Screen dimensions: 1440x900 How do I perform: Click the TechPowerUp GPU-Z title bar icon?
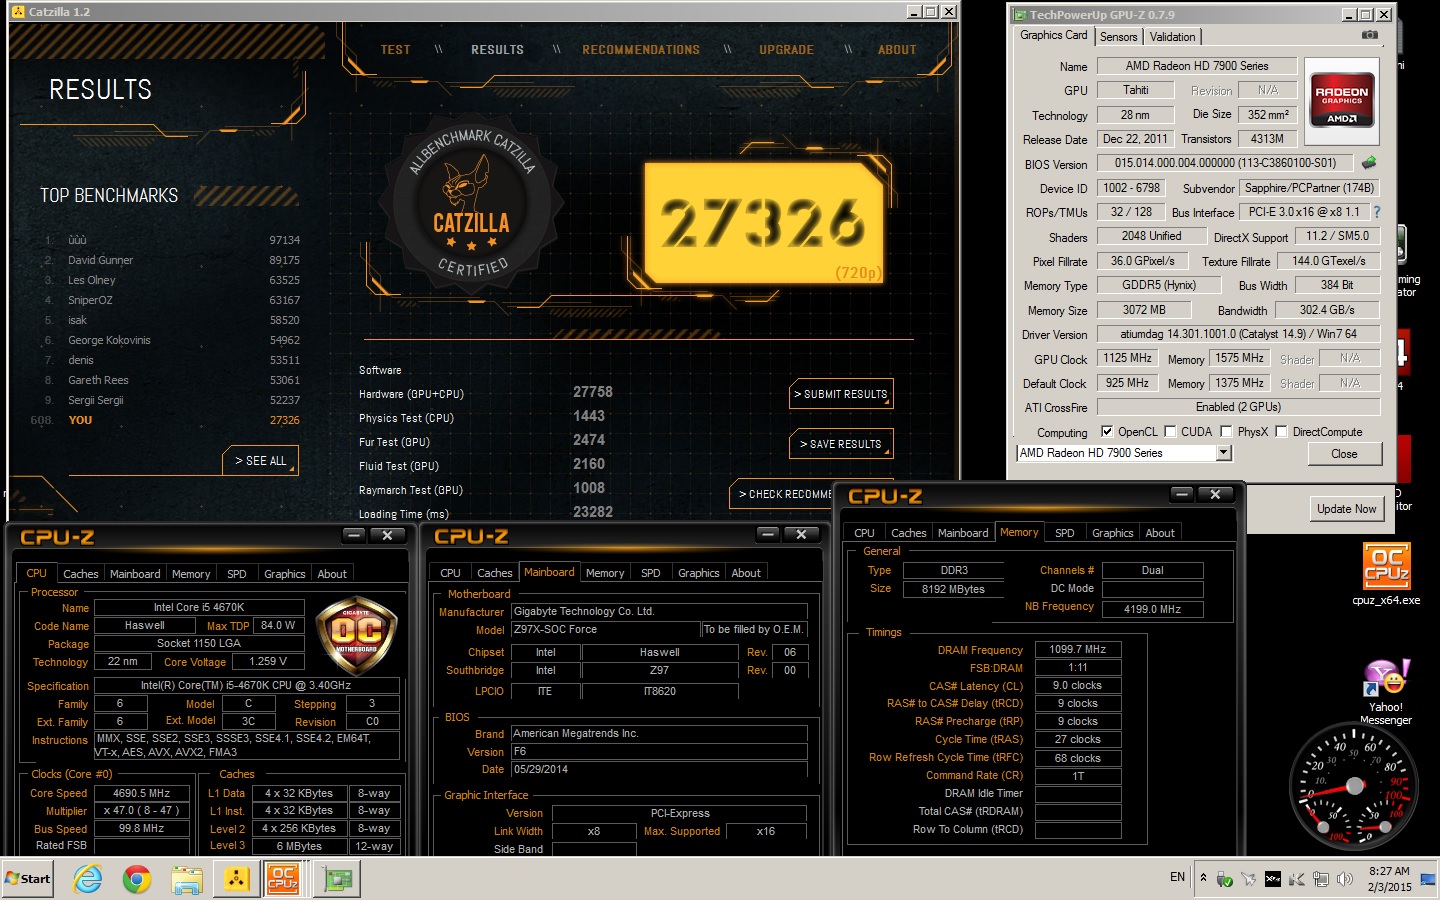pos(1019,15)
